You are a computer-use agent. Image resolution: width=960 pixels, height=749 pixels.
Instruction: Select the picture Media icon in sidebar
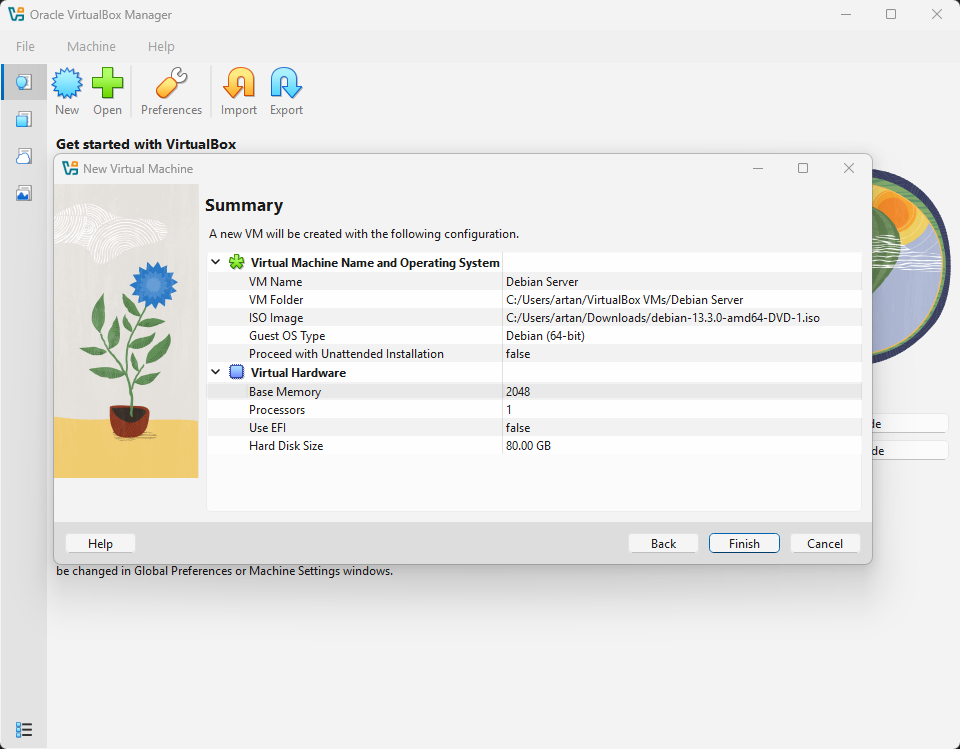click(24, 193)
